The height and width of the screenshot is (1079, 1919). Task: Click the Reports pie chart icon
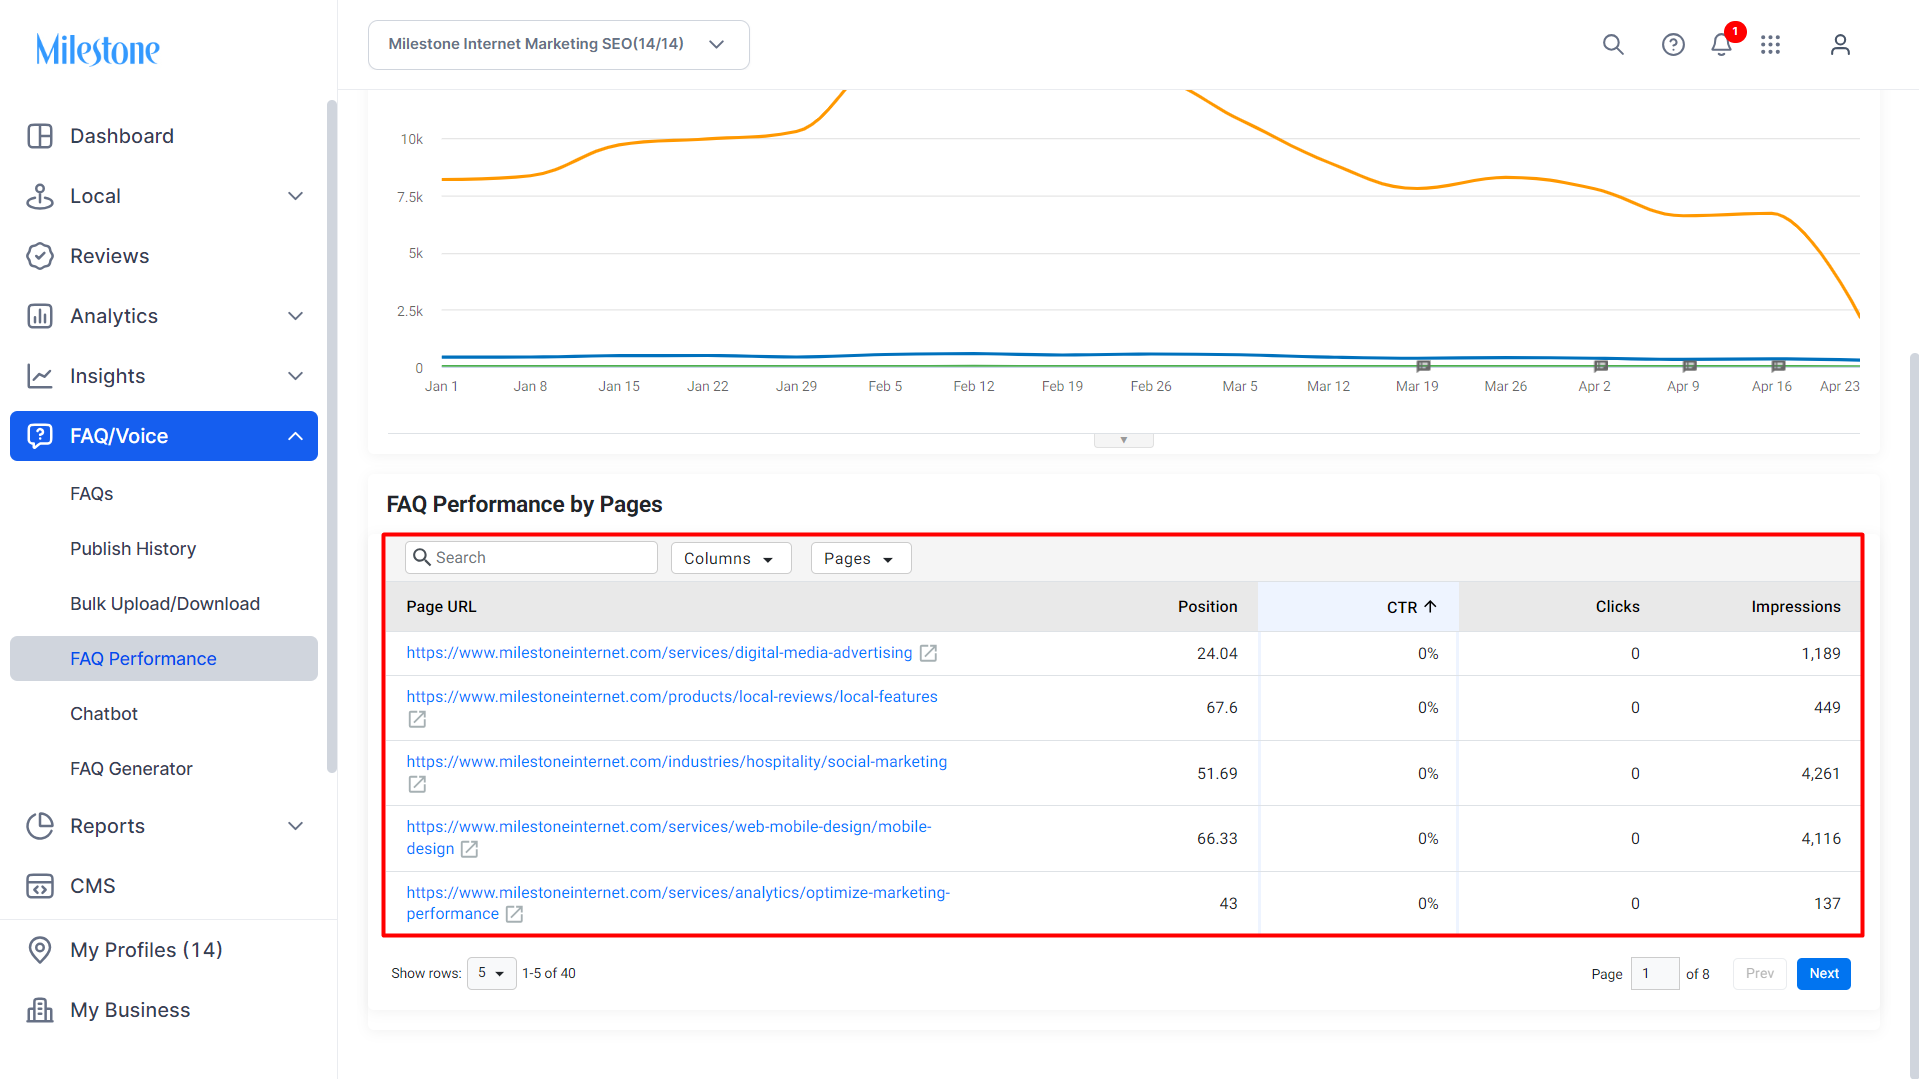[x=40, y=826]
